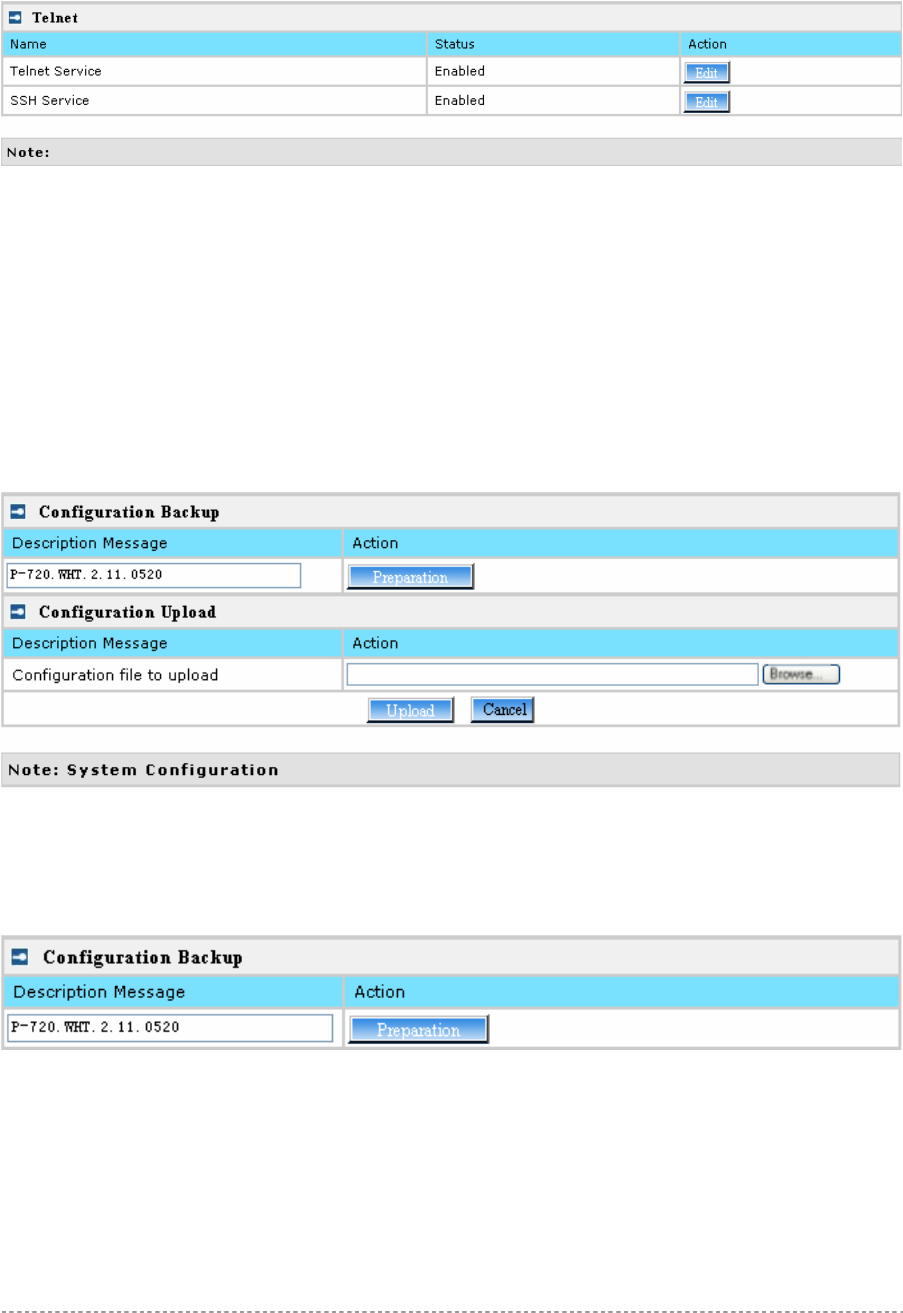Viewport: 903px width, 1313px height.
Task: Click Enabled status of Telnet Service
Action: pos(460,72)
